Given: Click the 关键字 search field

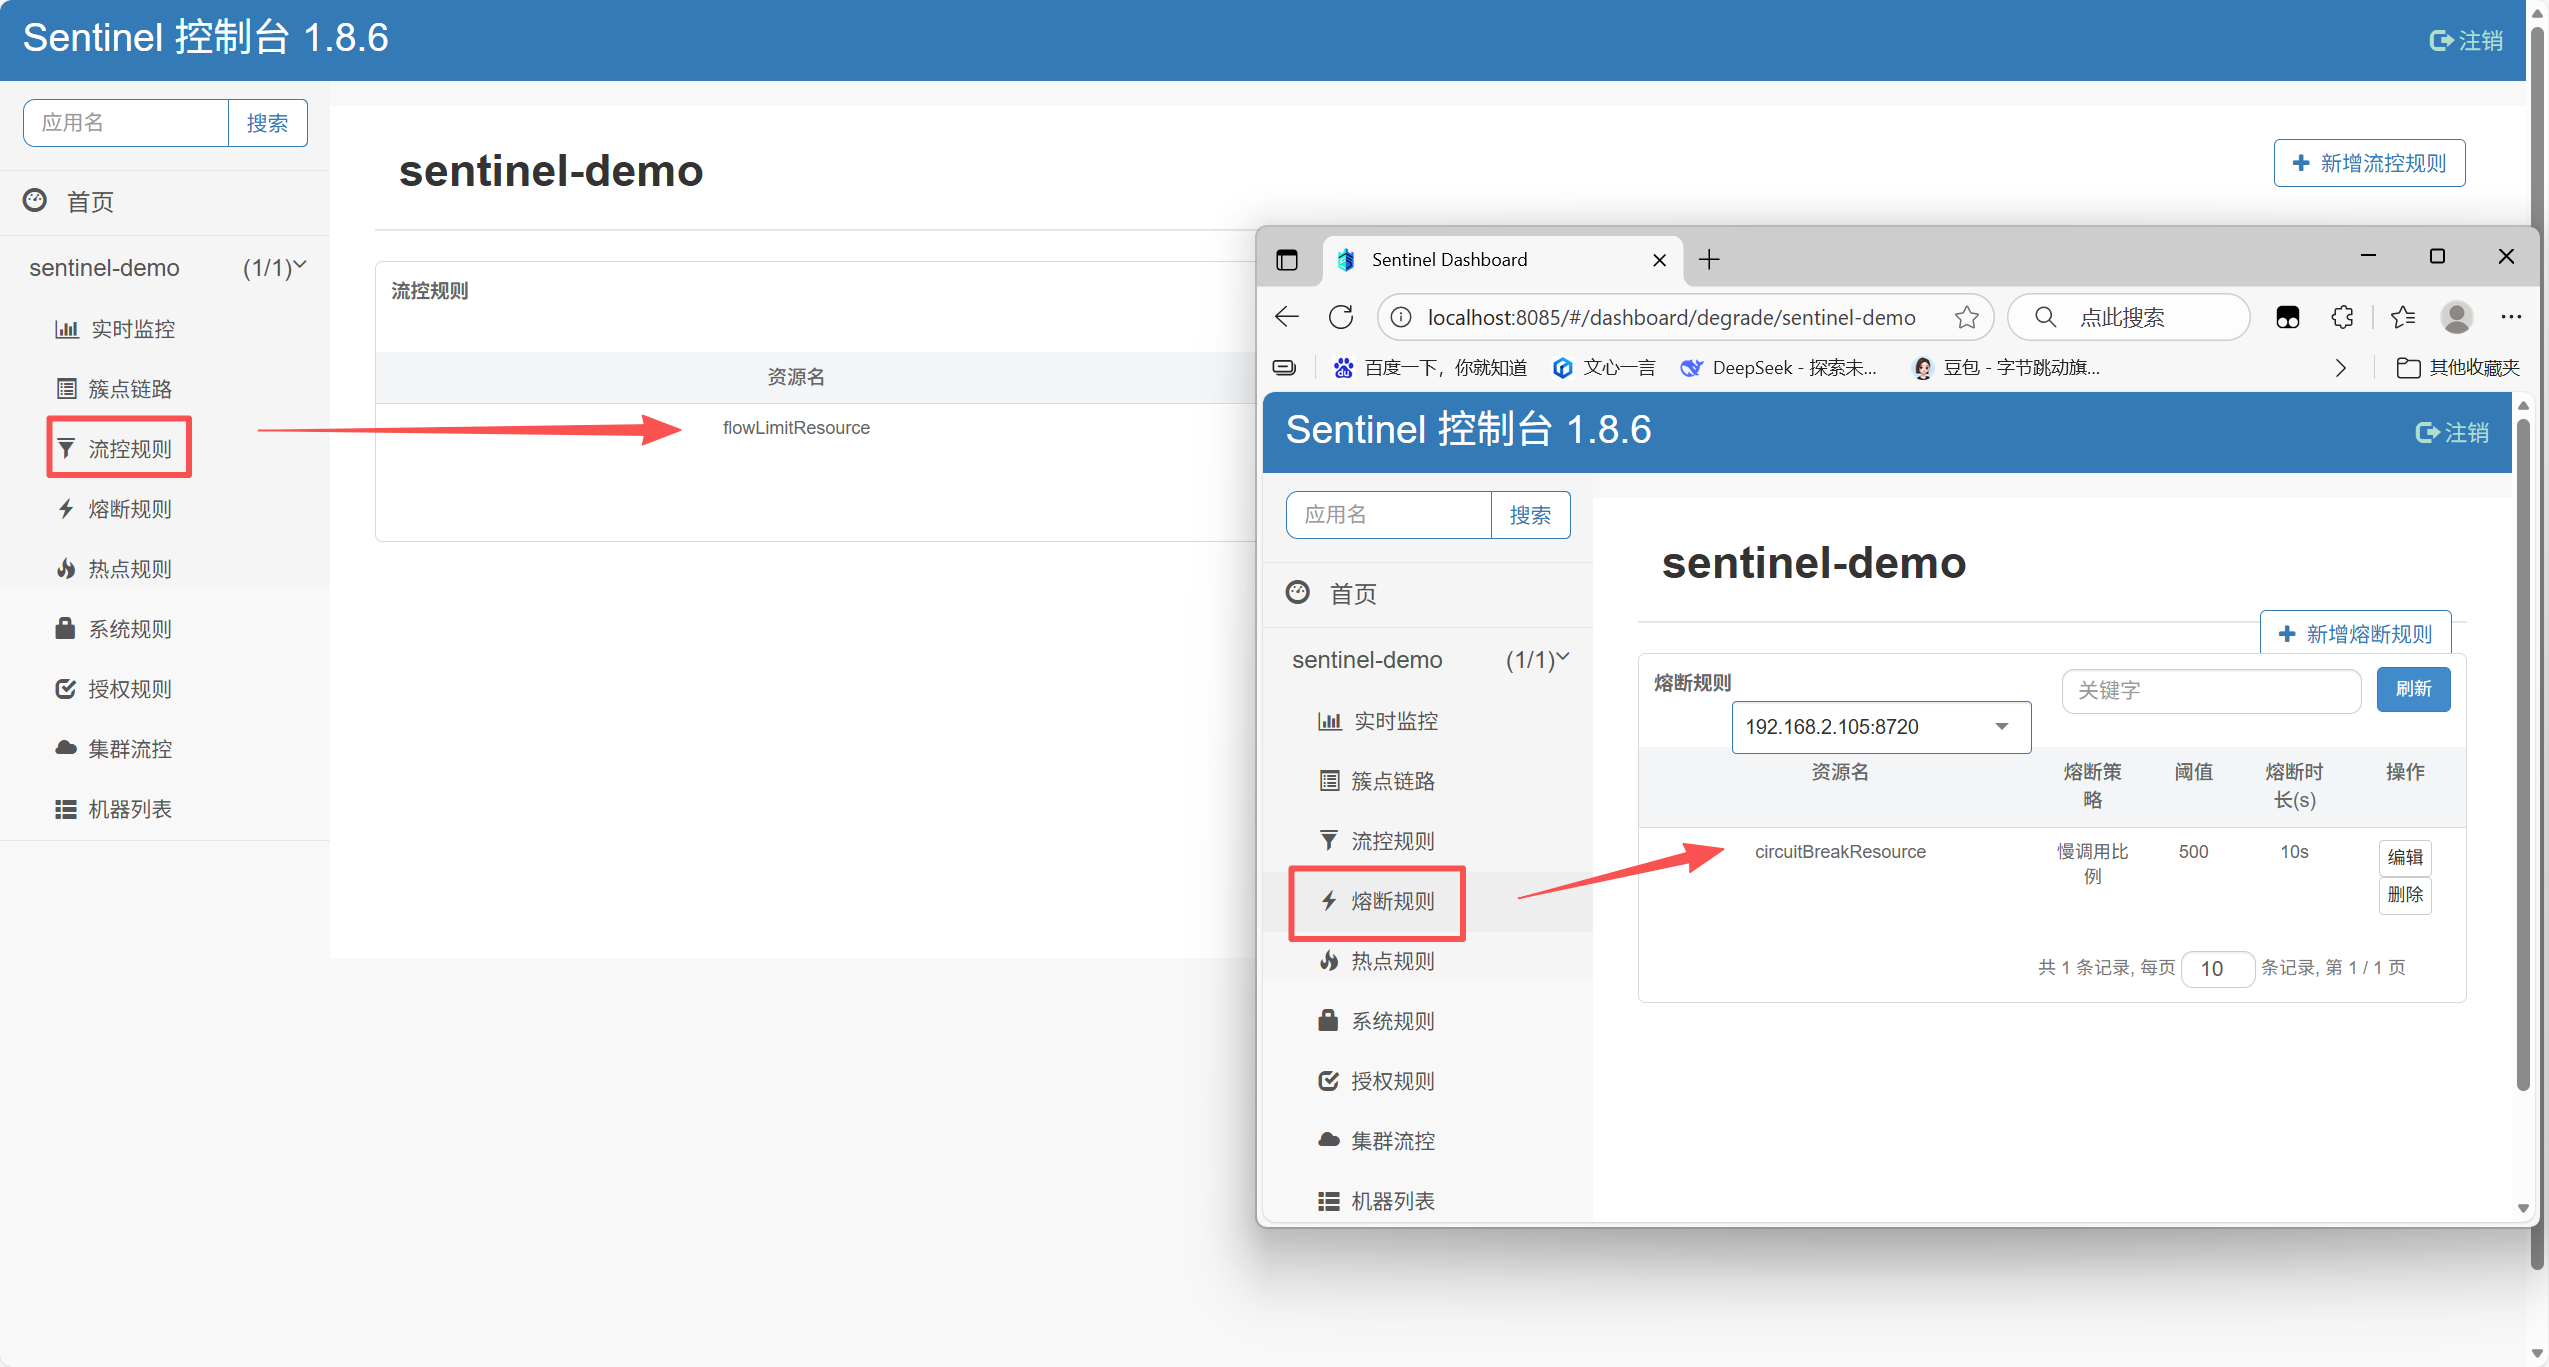Looking at the screenshot, I should (2210, 690).
